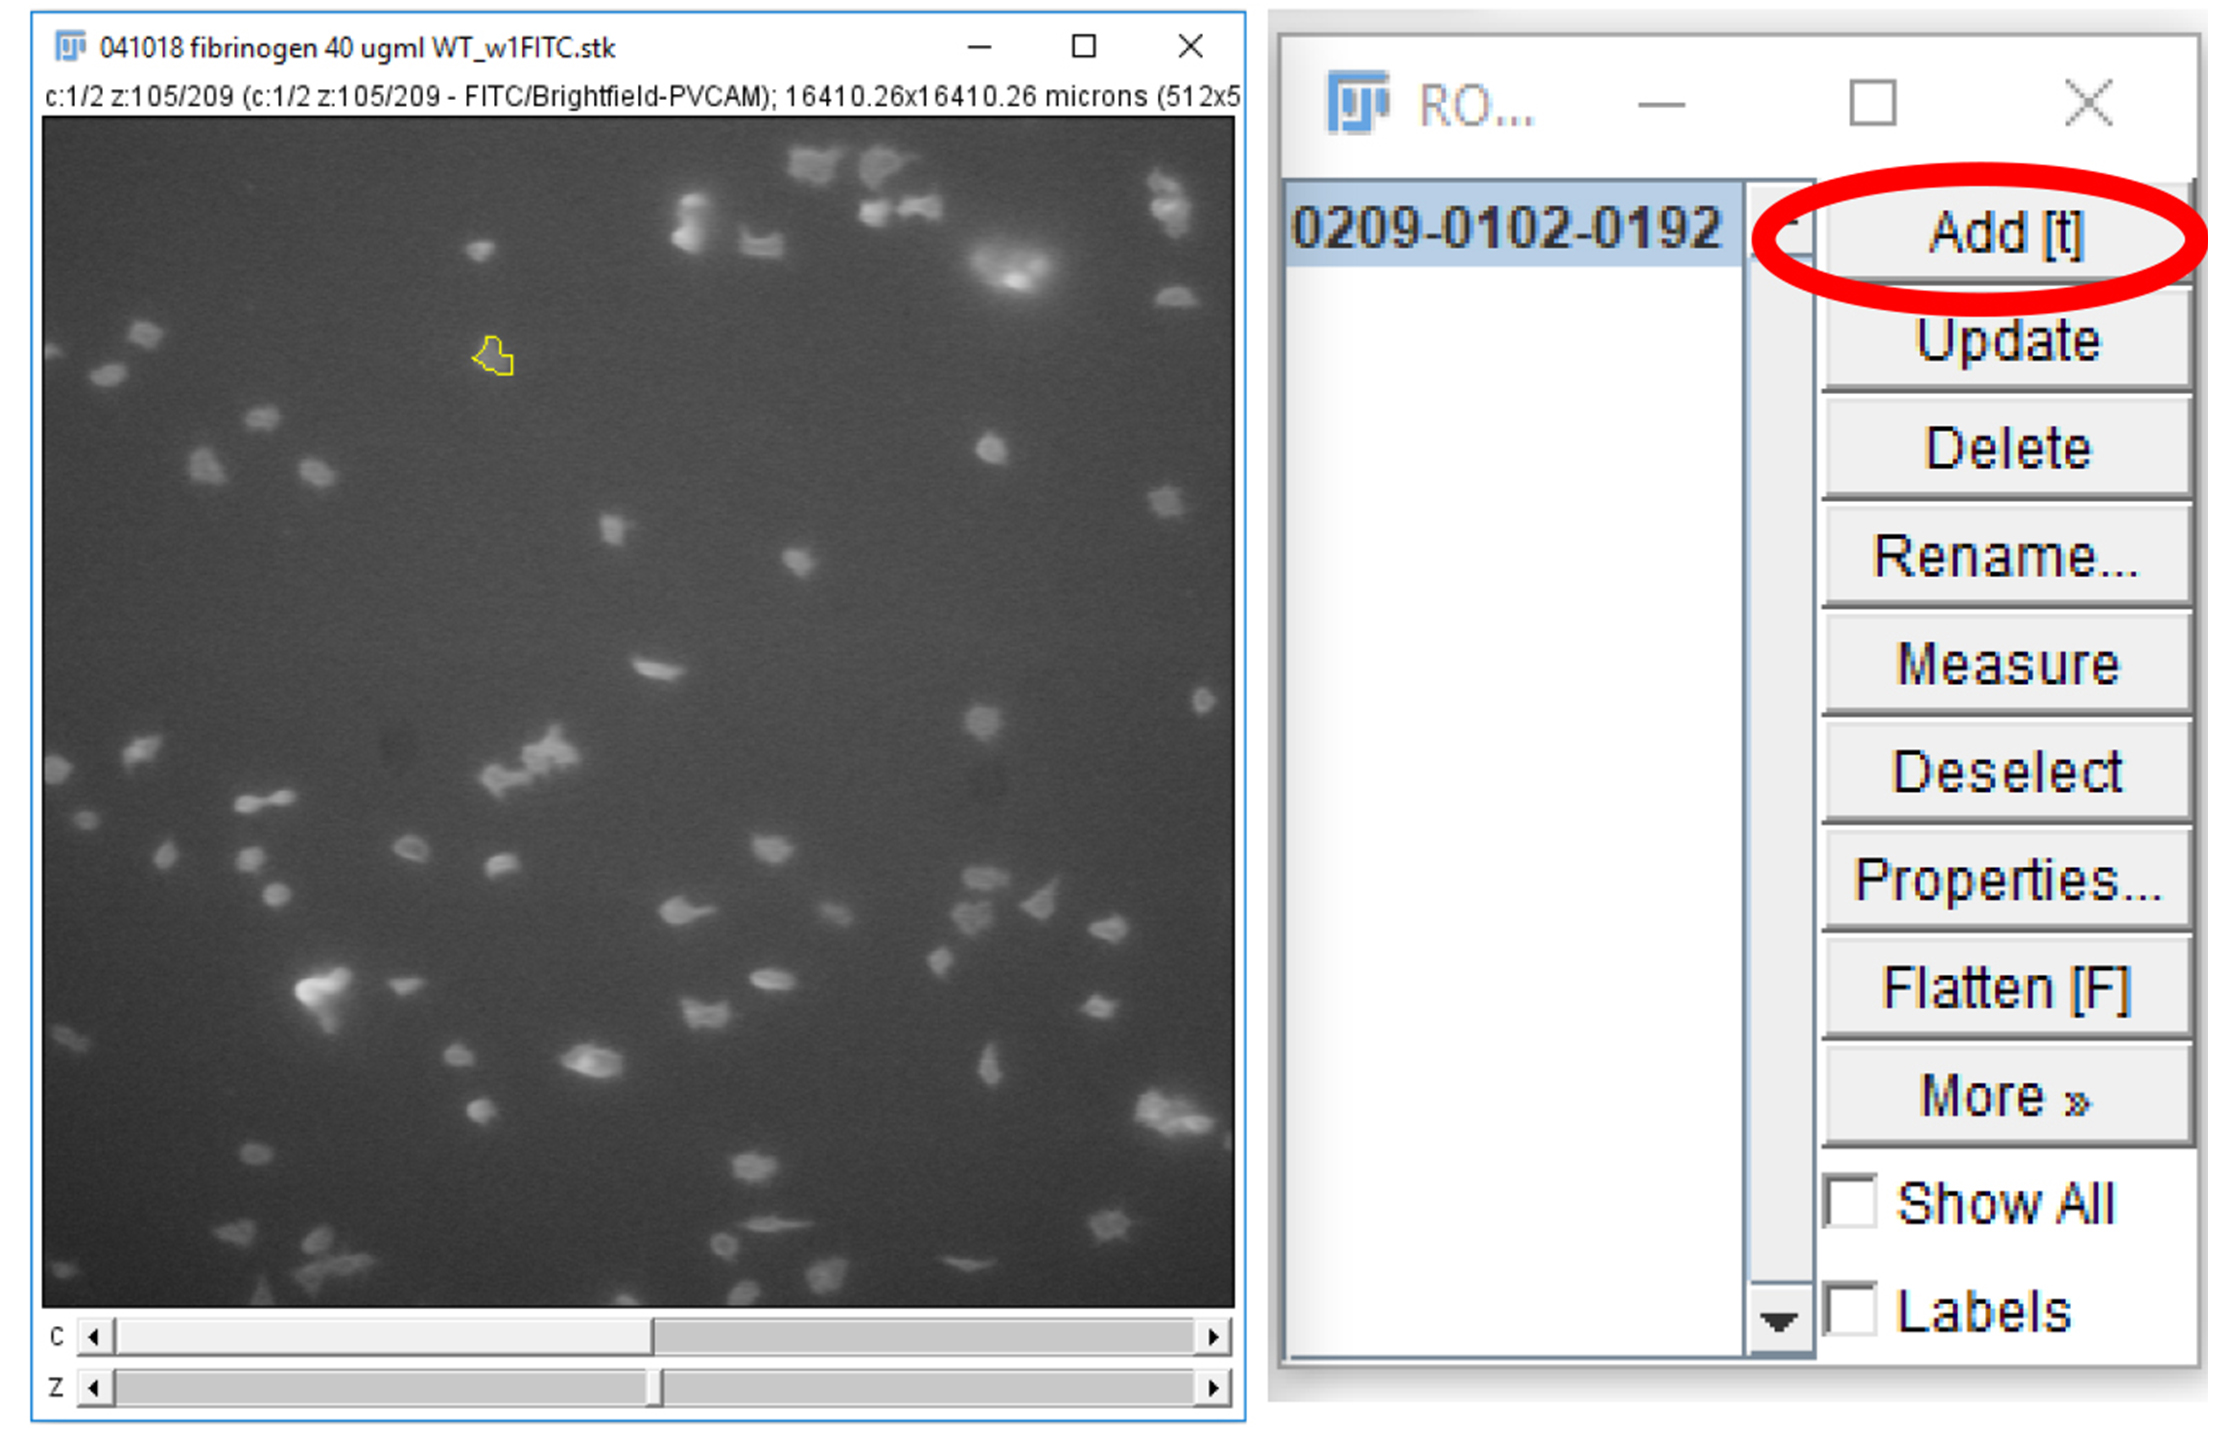Click the z slider right arrow
The height and width of the screenshot is (1436, 2232).
(1213, 1388)
